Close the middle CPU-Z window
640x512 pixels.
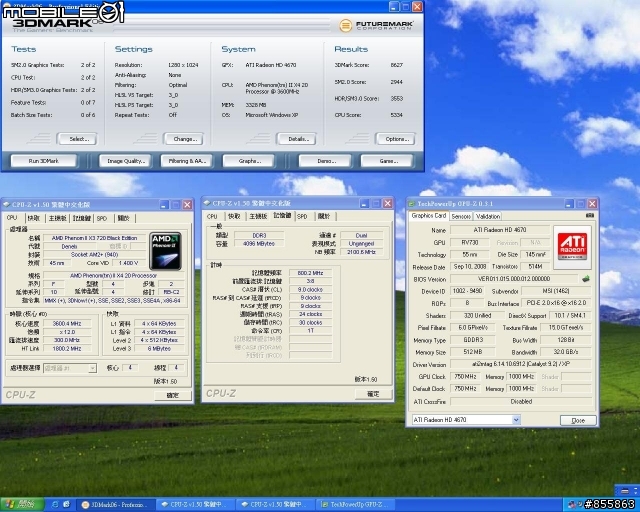387,203
